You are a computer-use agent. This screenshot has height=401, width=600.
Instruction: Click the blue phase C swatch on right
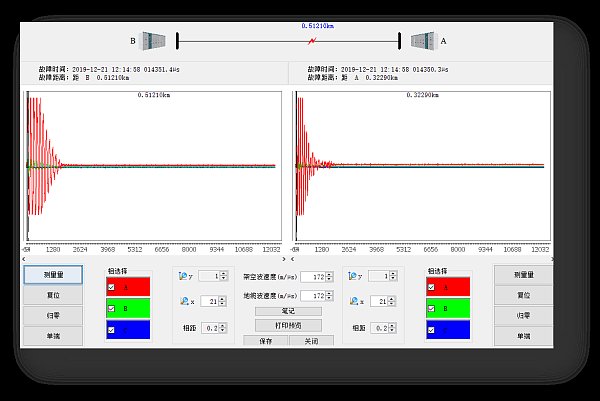(448, 330)
